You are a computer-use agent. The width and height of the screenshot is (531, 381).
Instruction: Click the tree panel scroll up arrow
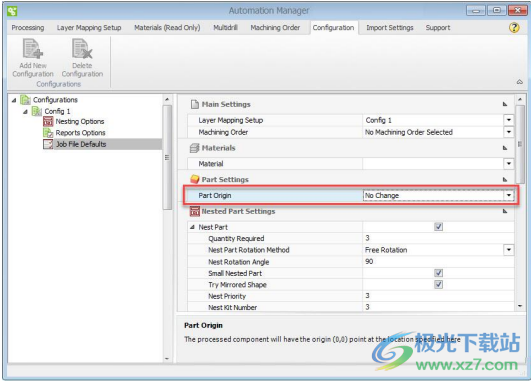pyautogui.click(x=167, y=100)
